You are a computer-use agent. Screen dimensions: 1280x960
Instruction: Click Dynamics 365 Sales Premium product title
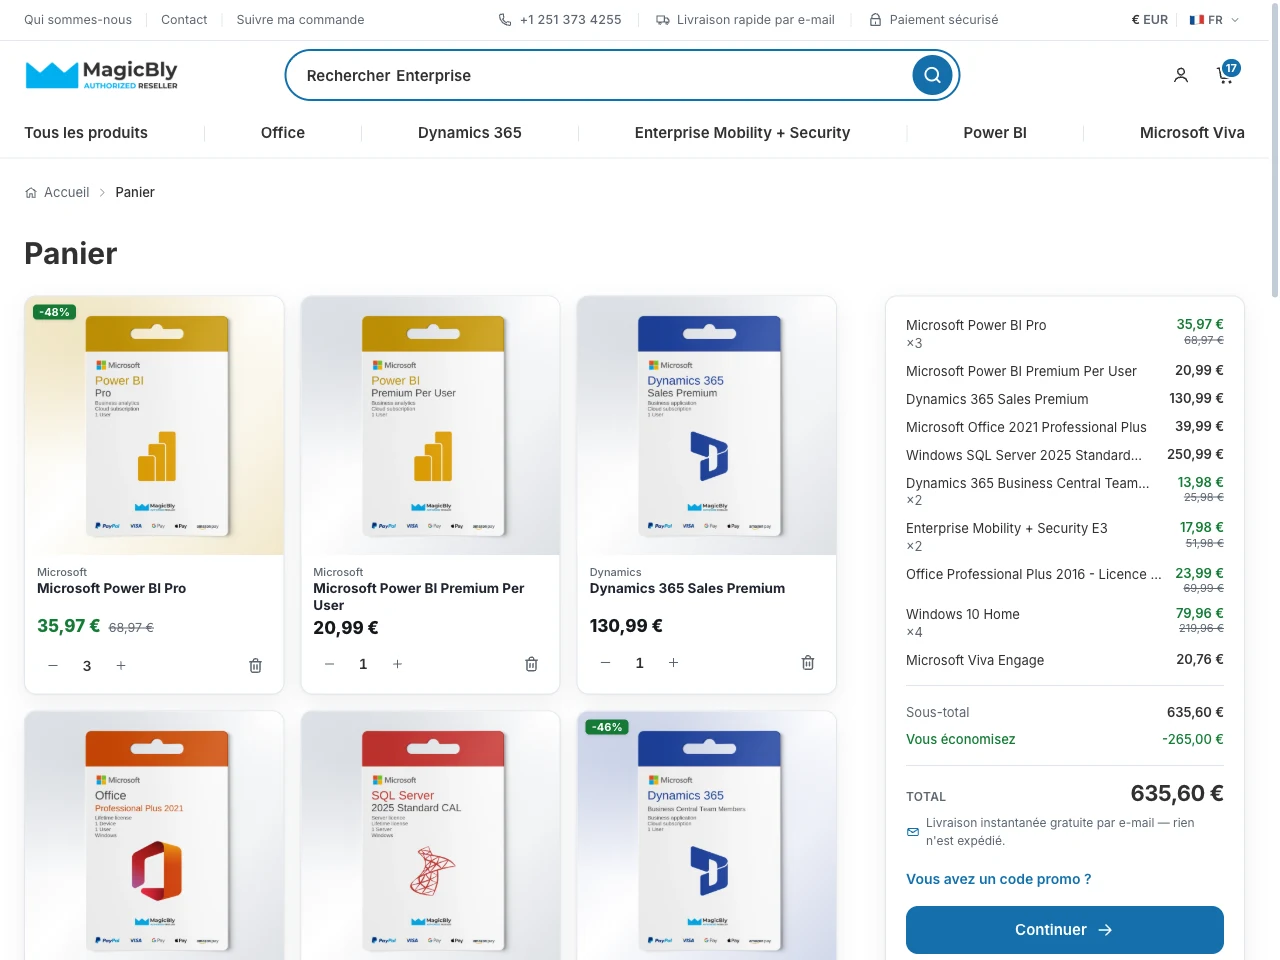687,588
